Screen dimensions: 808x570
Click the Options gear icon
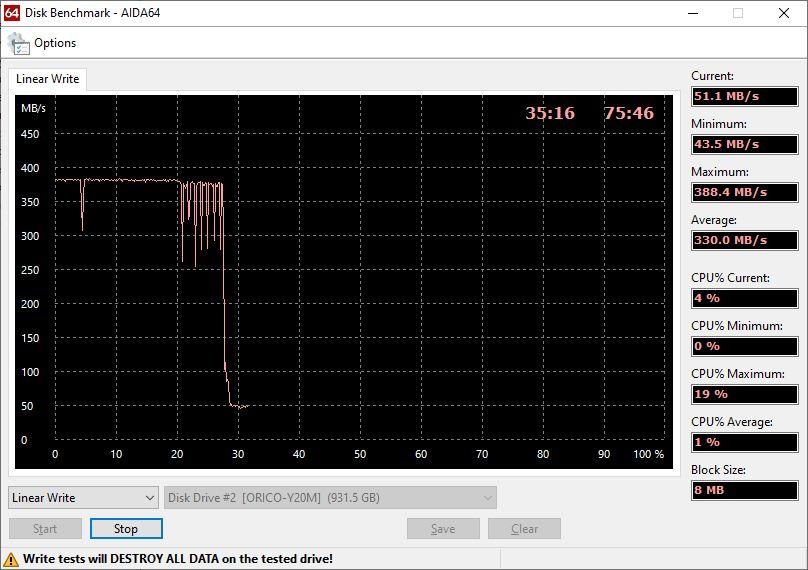point(19,44)
